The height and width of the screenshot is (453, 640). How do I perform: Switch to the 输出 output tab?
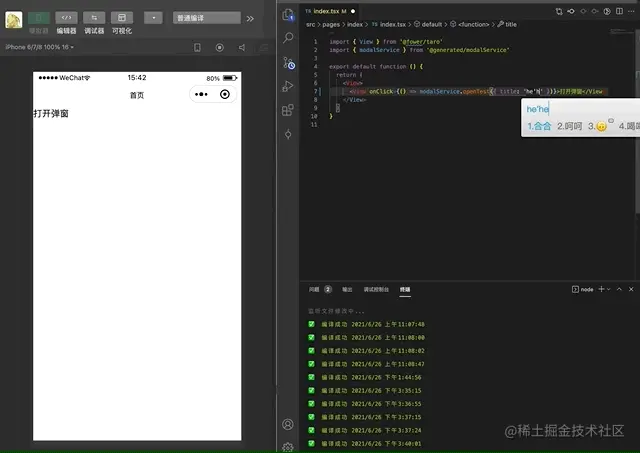[x=347, y=289]
